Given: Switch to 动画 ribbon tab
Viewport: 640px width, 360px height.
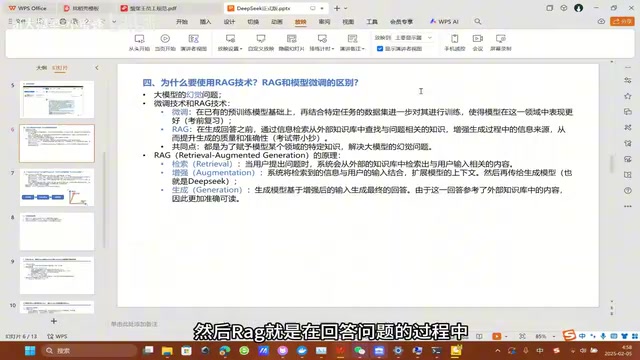Looking at the screenshot, I should click(x=277, y=22).
